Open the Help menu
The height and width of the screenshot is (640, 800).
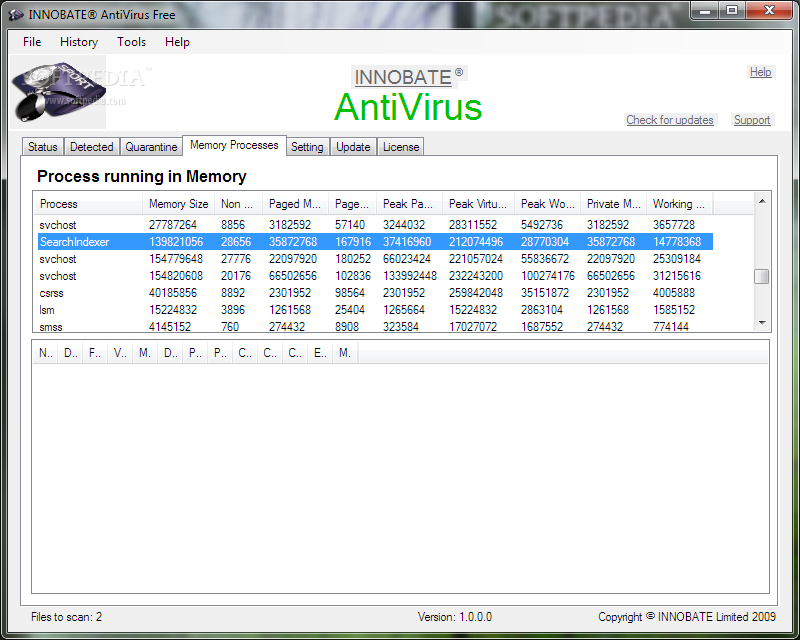click(177, 42)
